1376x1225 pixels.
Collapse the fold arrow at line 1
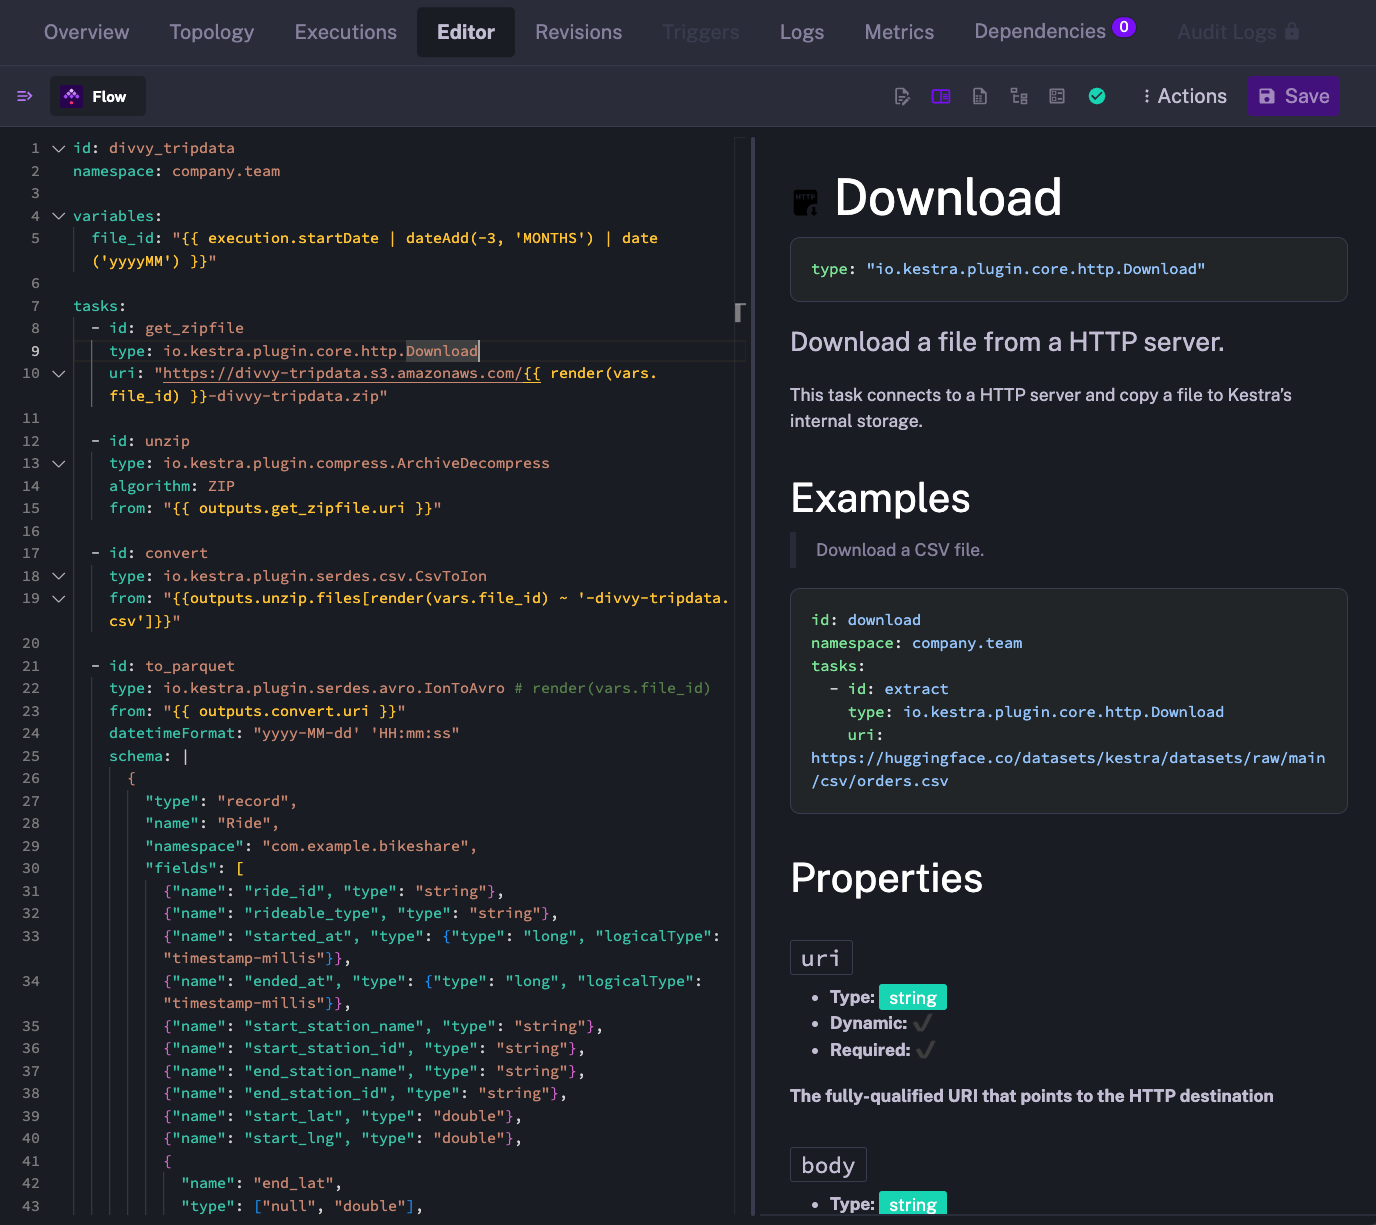(x=59, y=148)
